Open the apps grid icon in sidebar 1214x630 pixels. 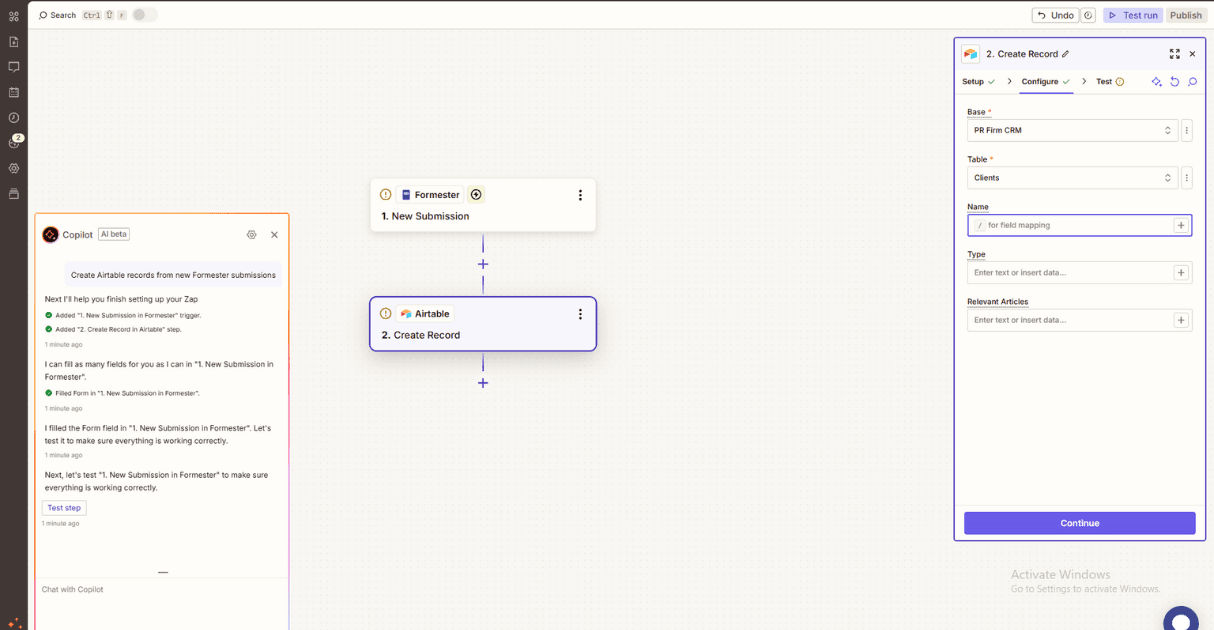[14, 16]
